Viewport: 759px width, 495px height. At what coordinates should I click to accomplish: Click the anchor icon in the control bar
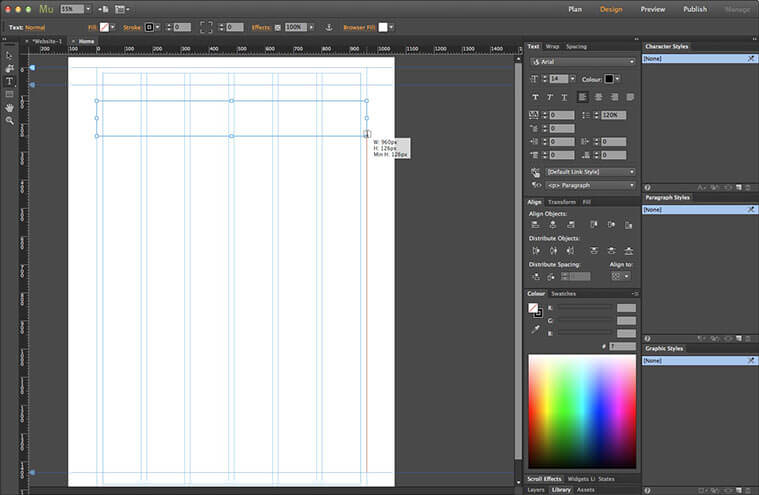[x=328, y=27]
